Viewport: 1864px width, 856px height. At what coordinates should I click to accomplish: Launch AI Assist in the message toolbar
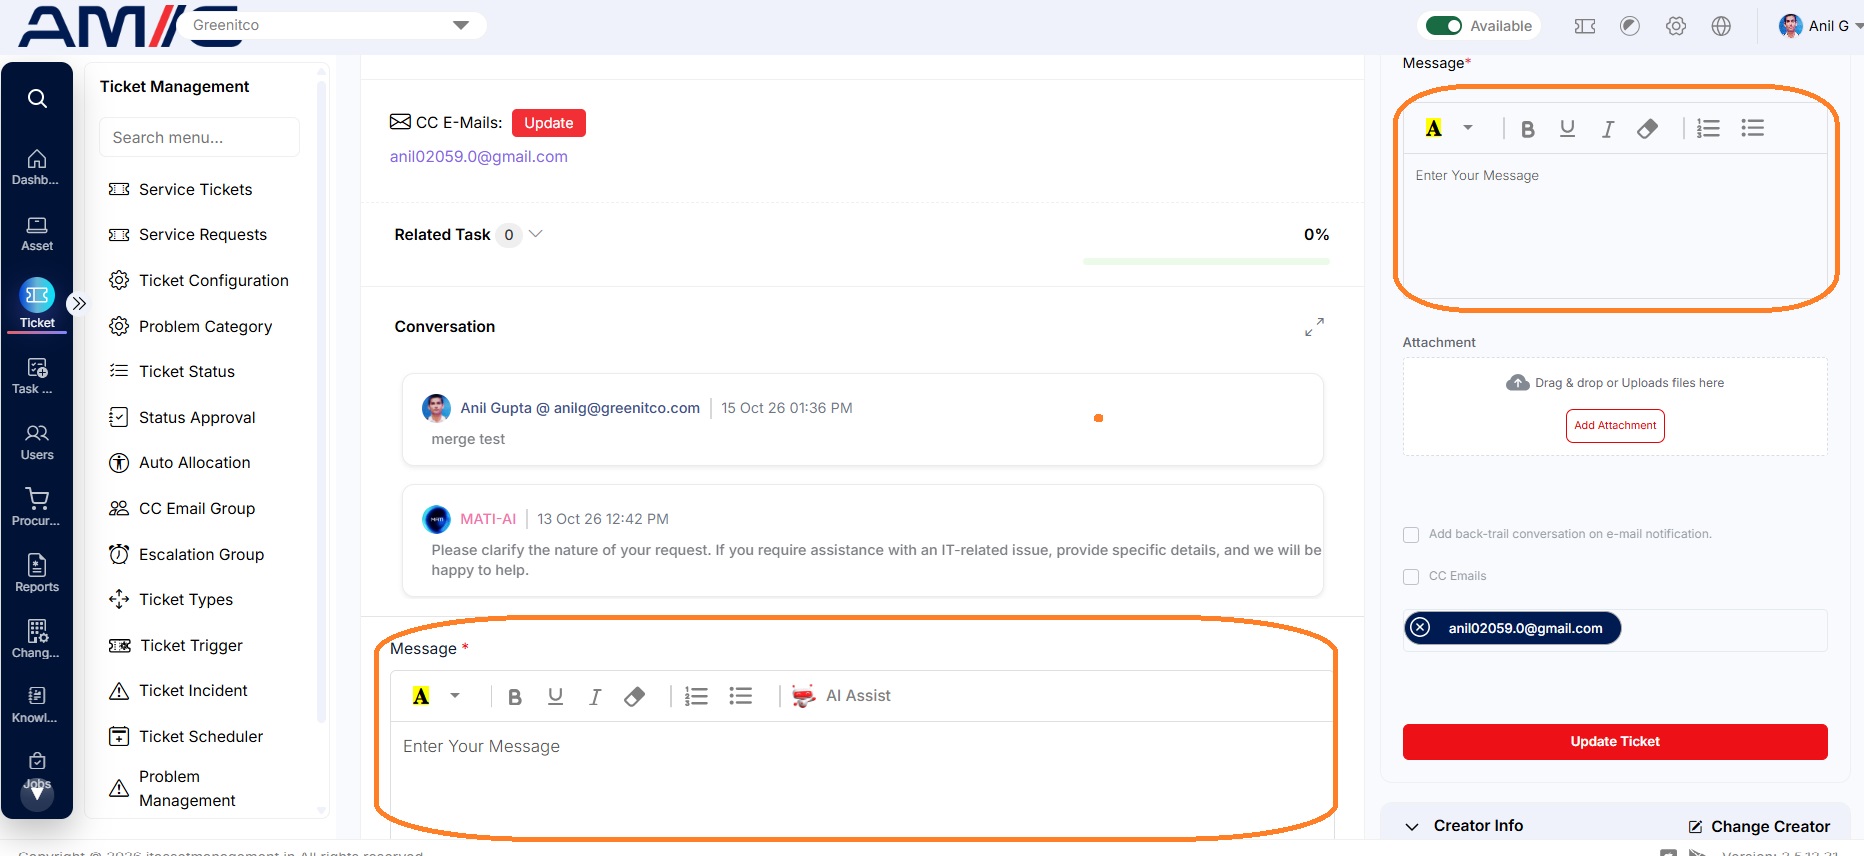[841, 696]
